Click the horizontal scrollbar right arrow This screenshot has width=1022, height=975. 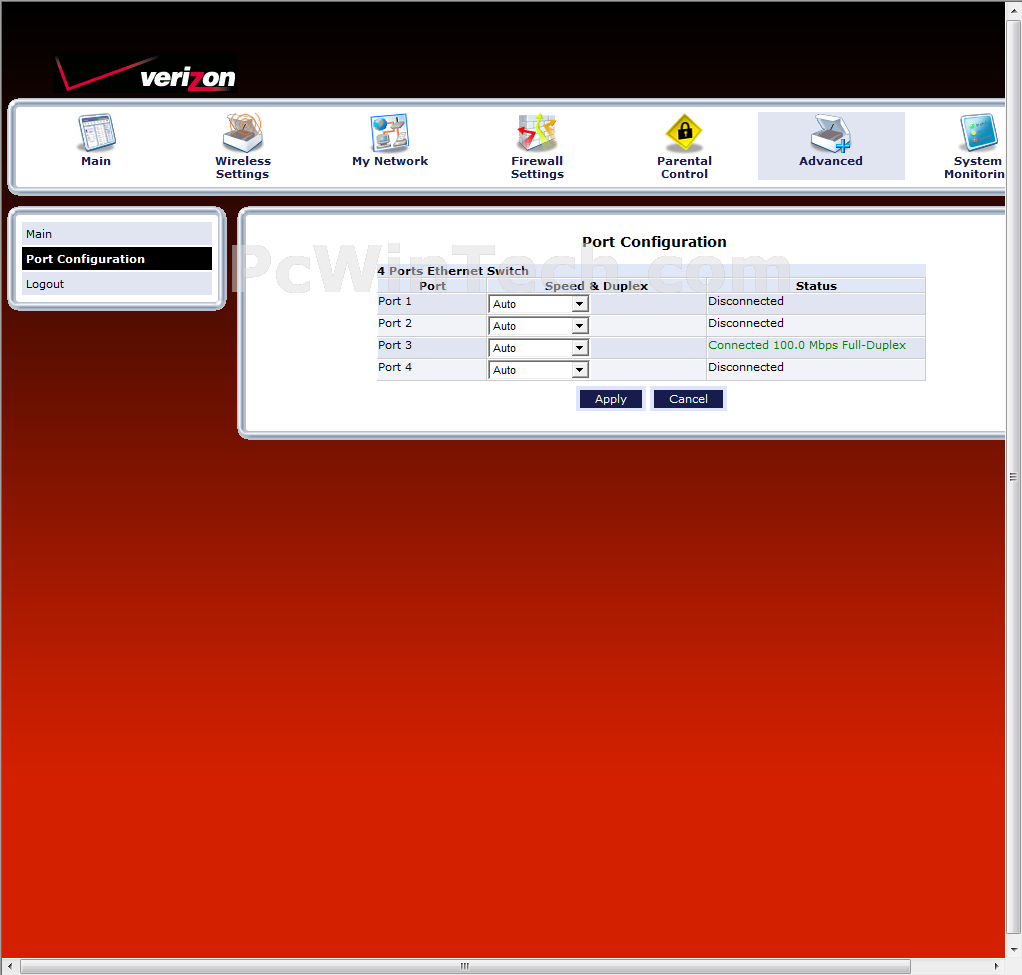click(x=997, y=966)
